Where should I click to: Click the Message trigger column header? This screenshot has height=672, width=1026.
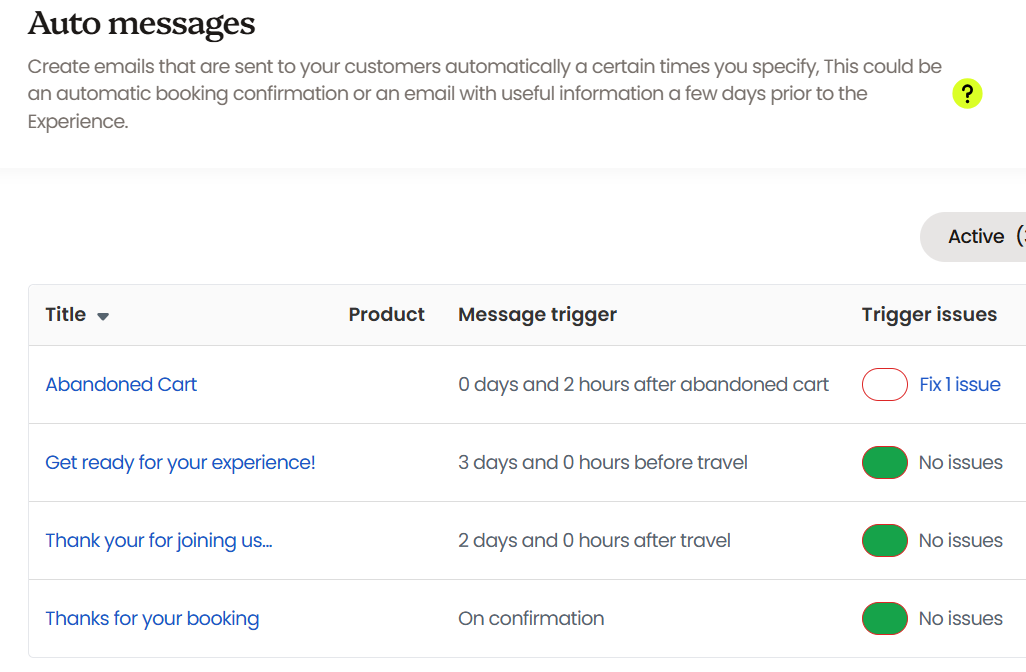coord(537,315)
